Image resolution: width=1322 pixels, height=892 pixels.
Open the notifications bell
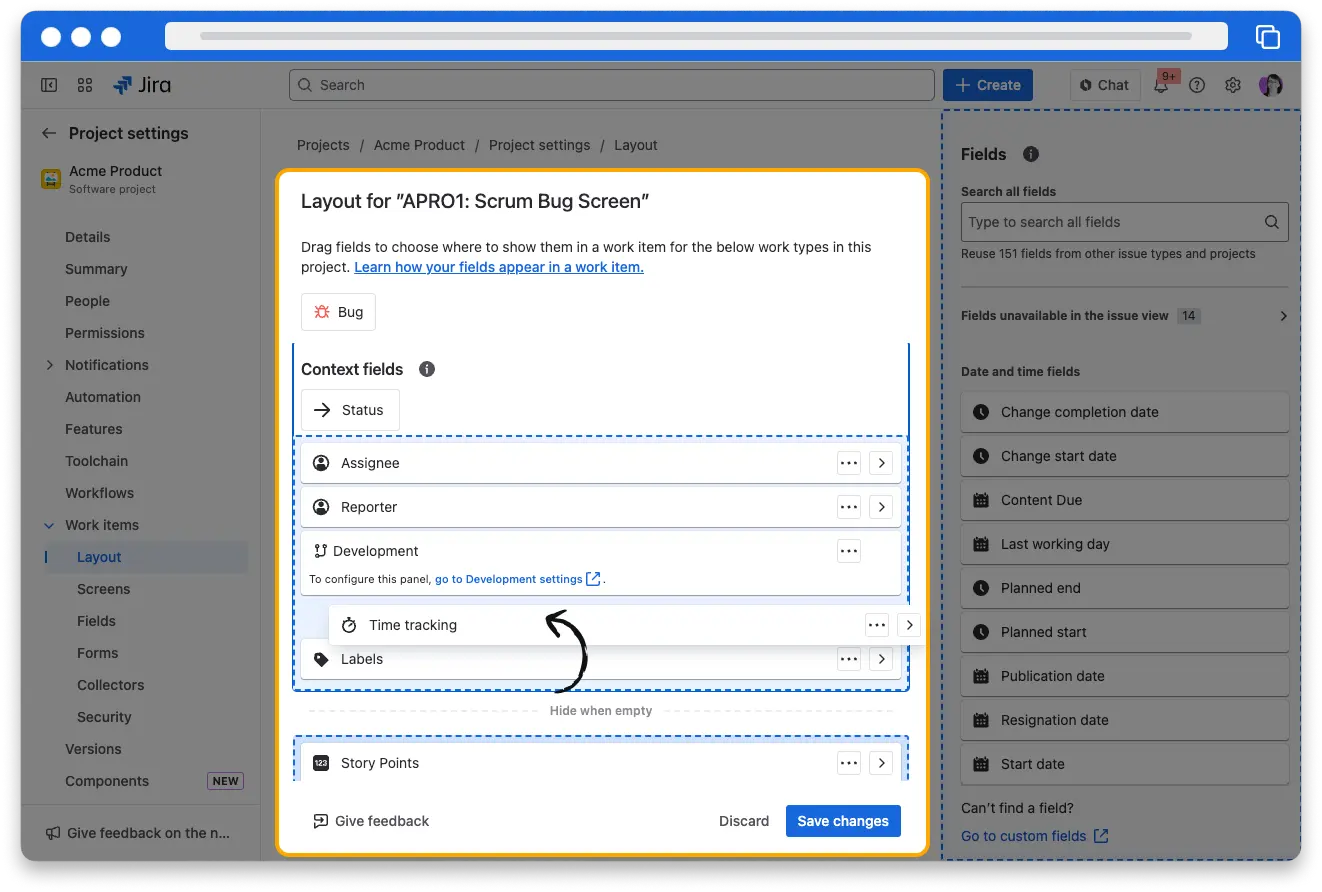point(1161,85)
